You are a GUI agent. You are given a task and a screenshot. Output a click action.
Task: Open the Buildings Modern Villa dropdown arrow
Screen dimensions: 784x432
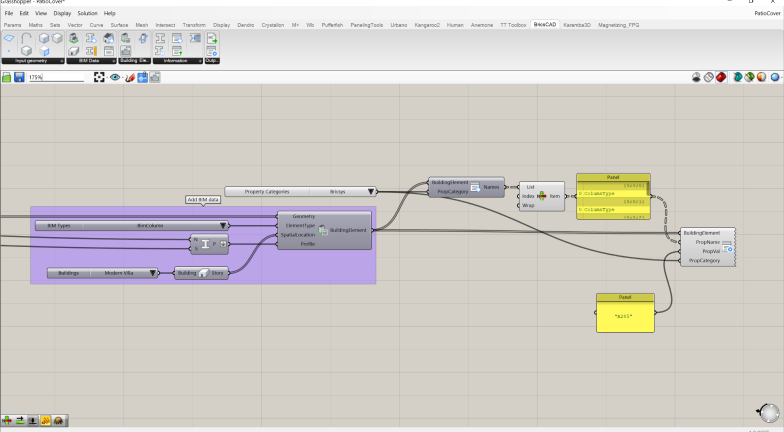pos(152,273)
